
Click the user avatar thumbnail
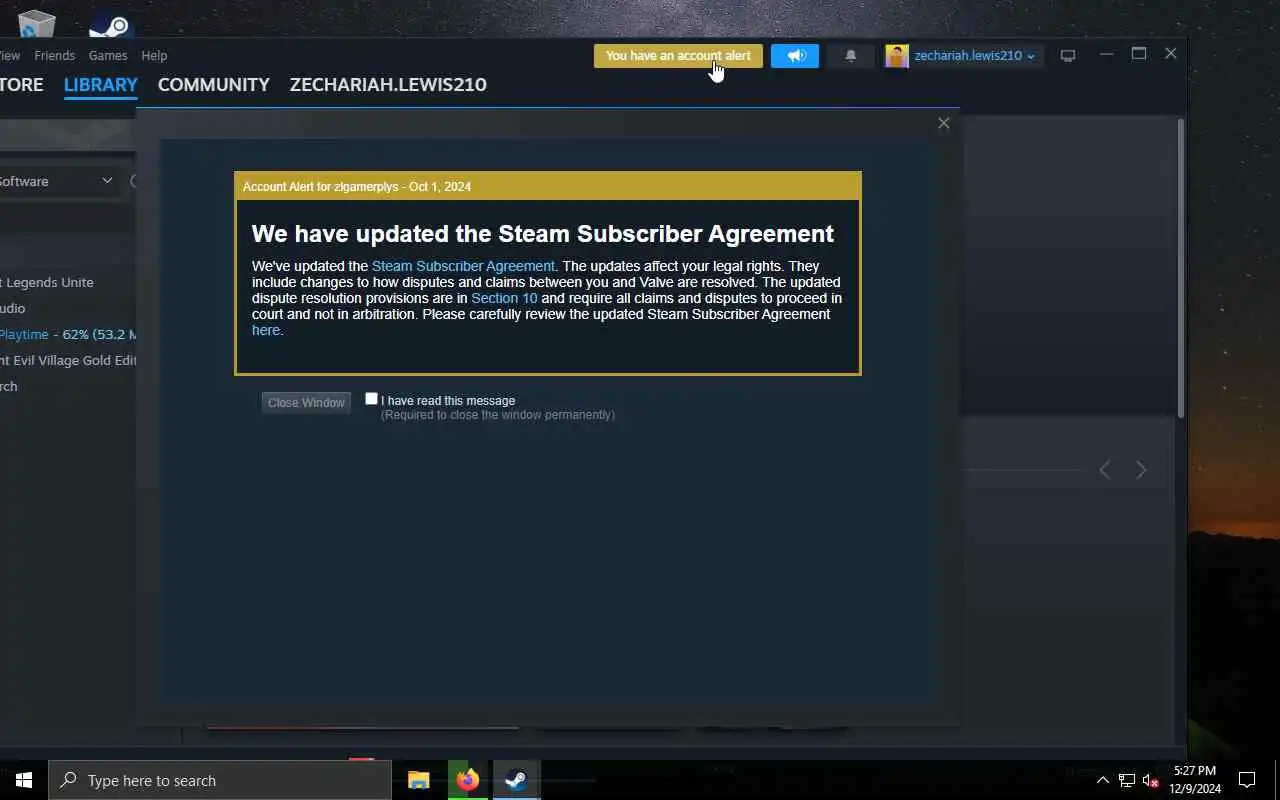[897, 56]
